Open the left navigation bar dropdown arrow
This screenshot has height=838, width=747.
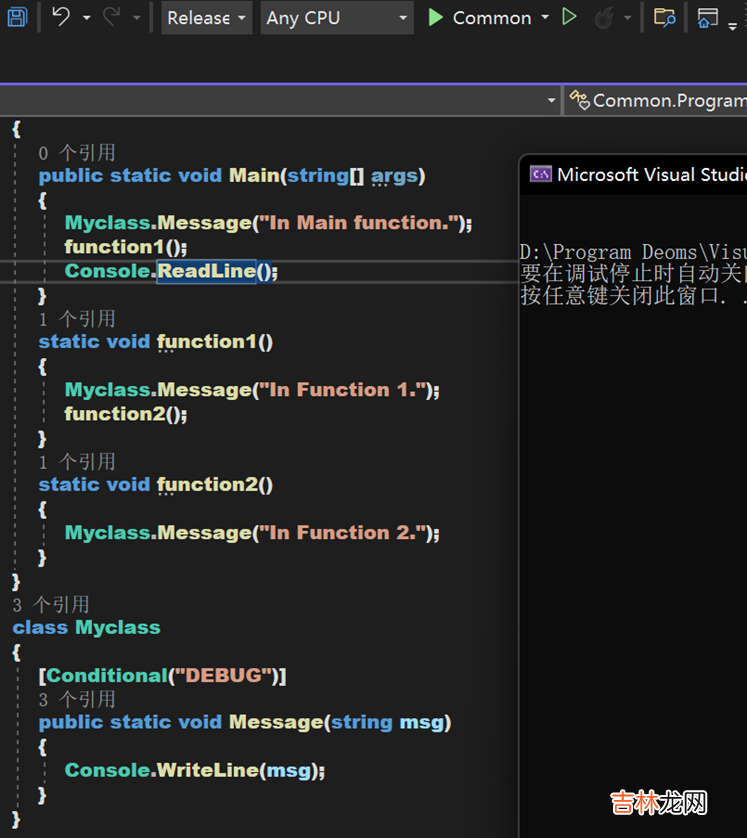point(551,100)
